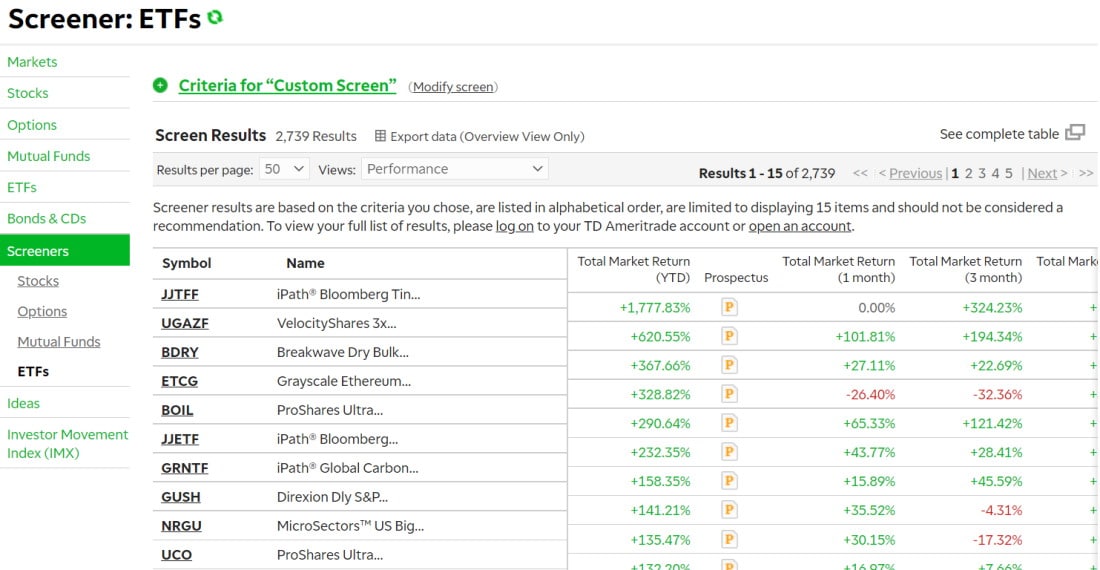The height and width of the screenshot is (570, 1100).
Task: Go to Options in the main sidebar
Action: pos(32,125)
